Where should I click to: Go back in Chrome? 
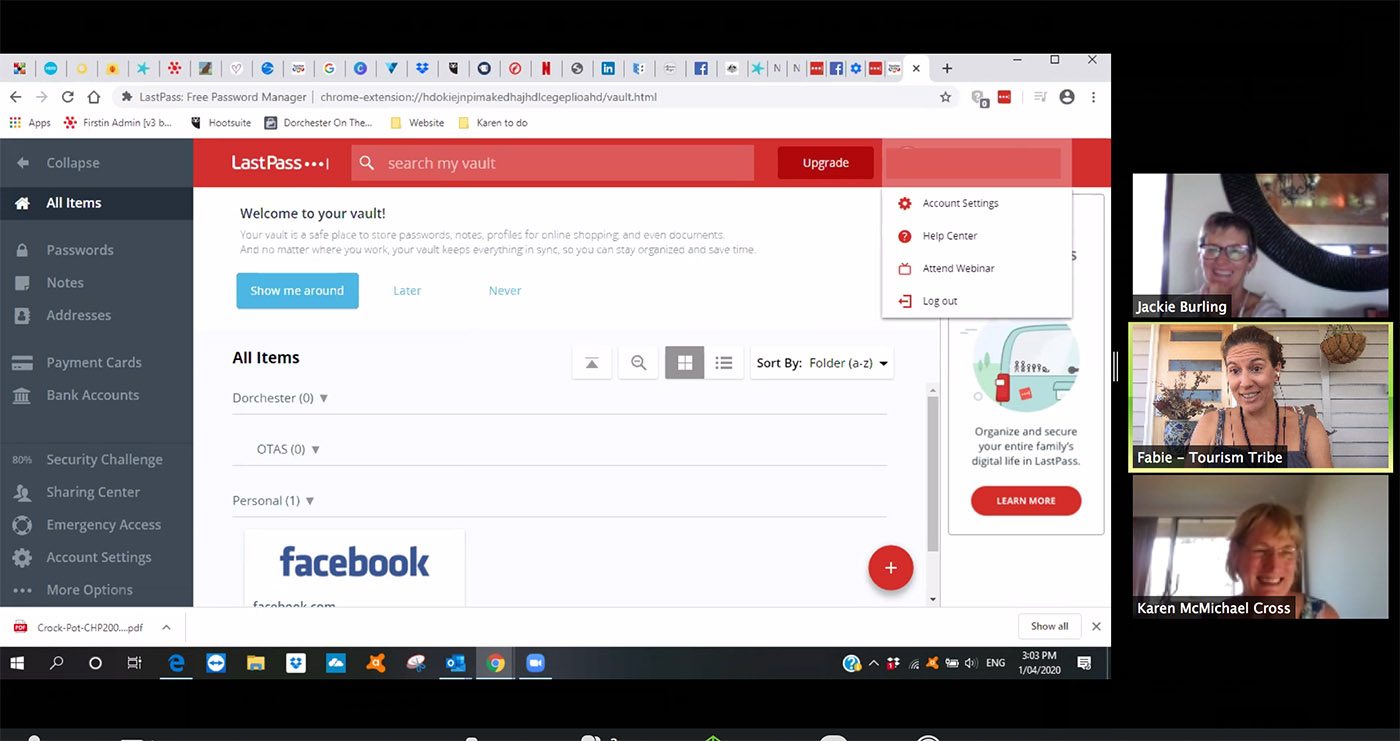pos(15,97)
